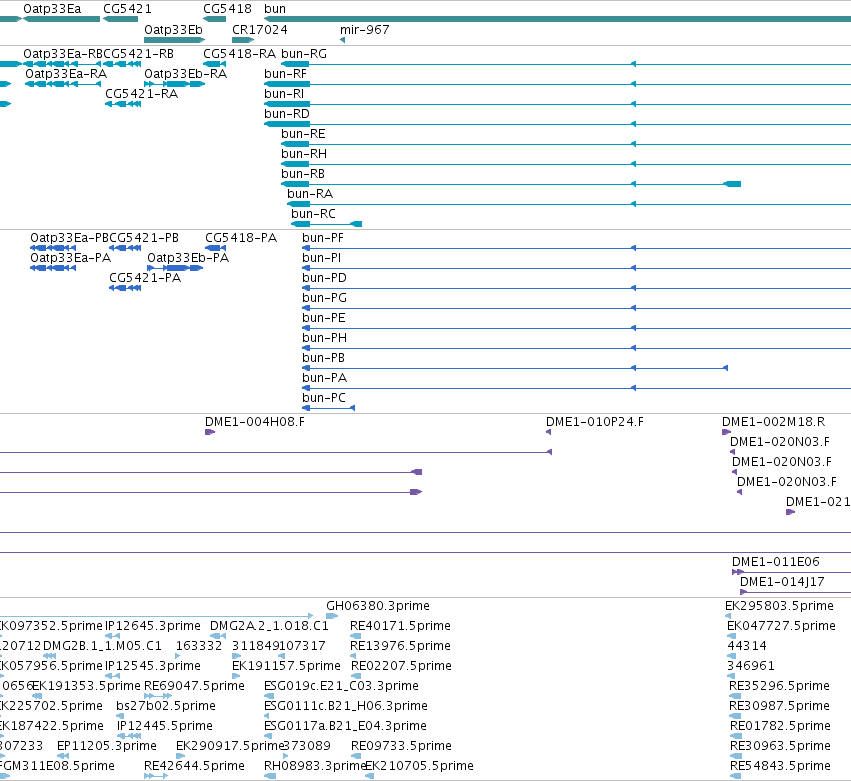Select EST label DMG2A.2_1.018.C1

269,626
